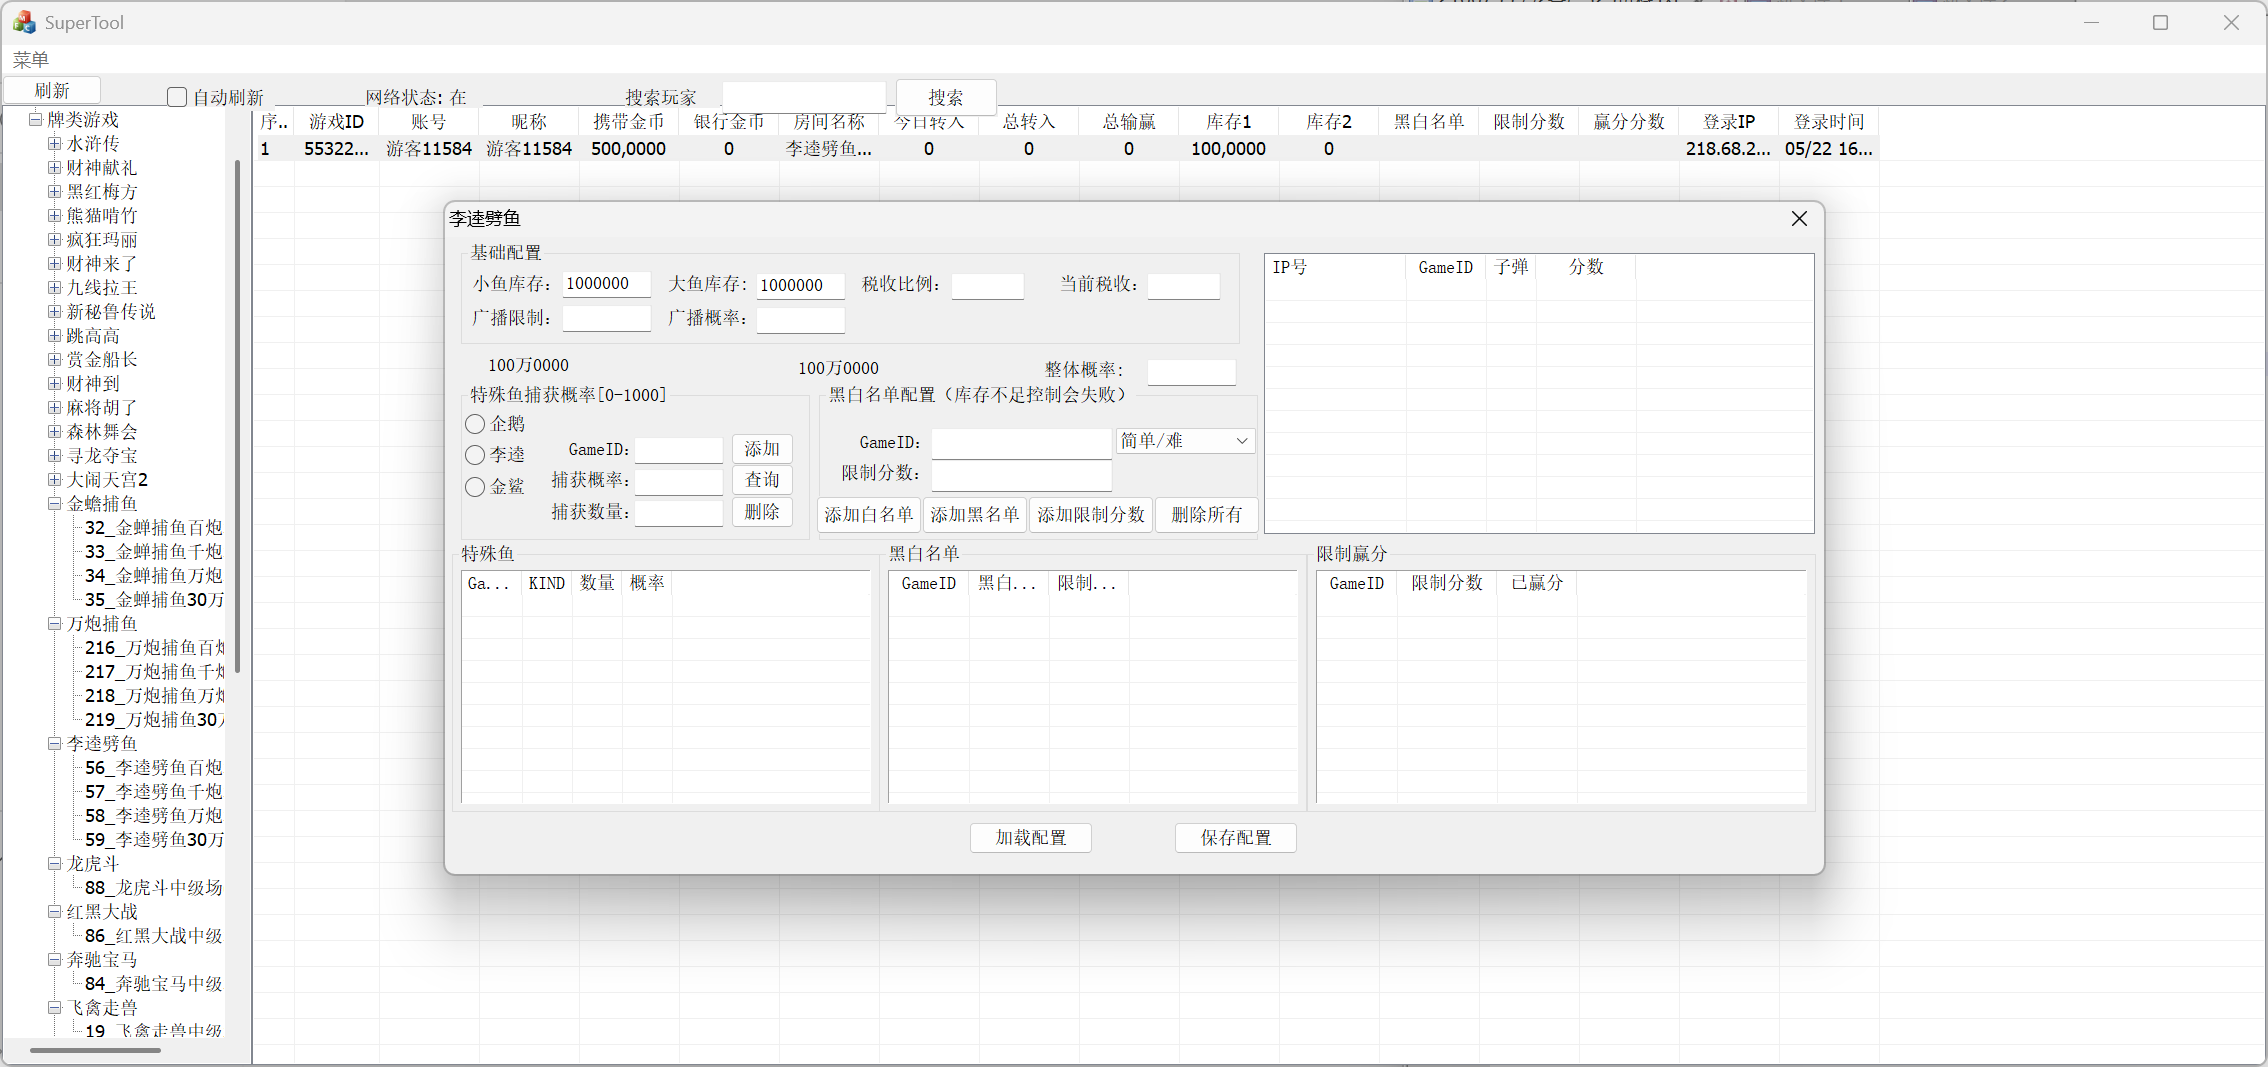This screenshot has width=2268, height=1067.
Task: Click the 删除所有 button
Action: tap(1206, 515)
